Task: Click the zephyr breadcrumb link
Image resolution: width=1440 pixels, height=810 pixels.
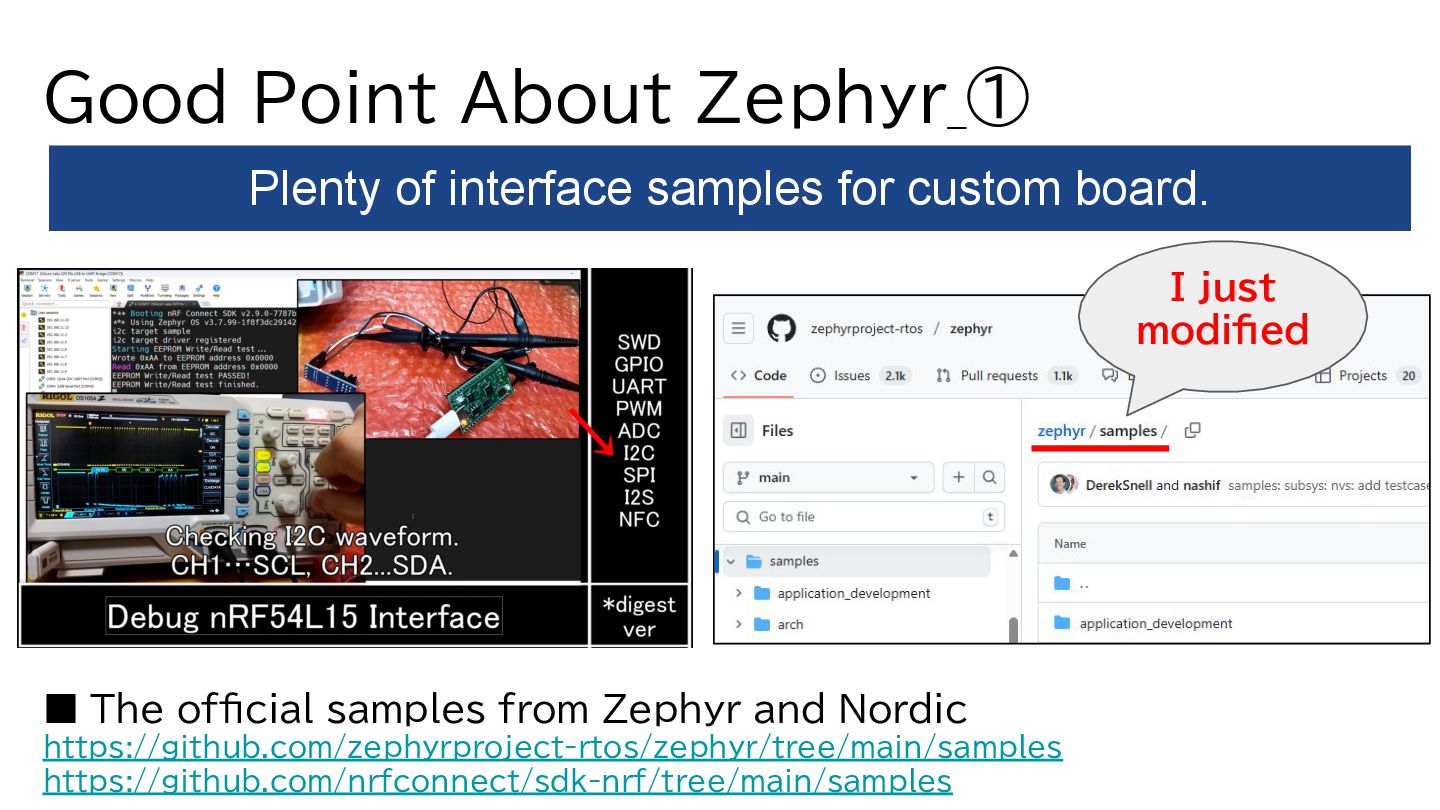Action: [x=1061, y=431]
